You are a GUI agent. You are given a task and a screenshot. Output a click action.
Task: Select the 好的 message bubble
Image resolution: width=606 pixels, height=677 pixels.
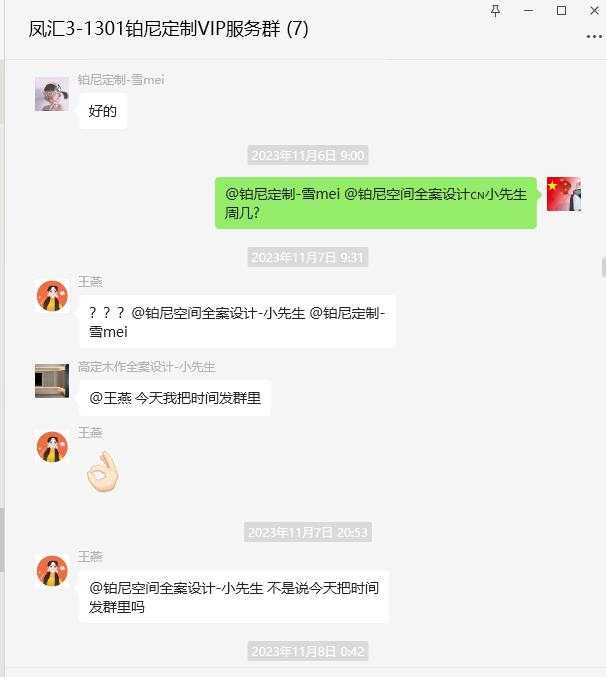(x=103, y=111)
